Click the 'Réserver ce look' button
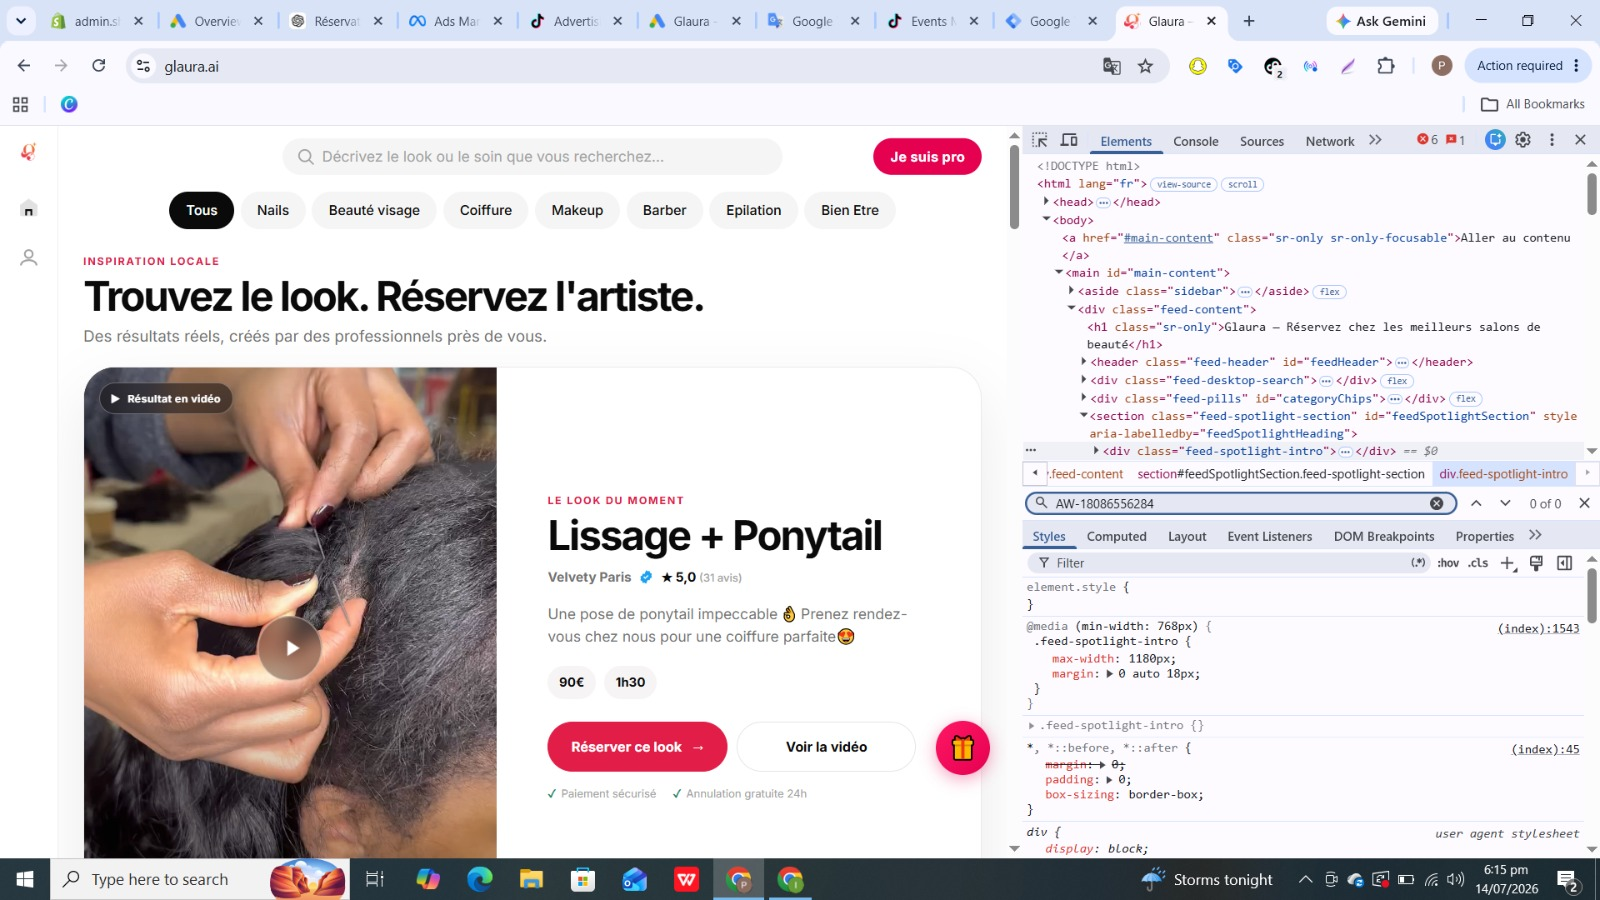The height and width of the screenshot is (900, 1600). pos(637,747)
